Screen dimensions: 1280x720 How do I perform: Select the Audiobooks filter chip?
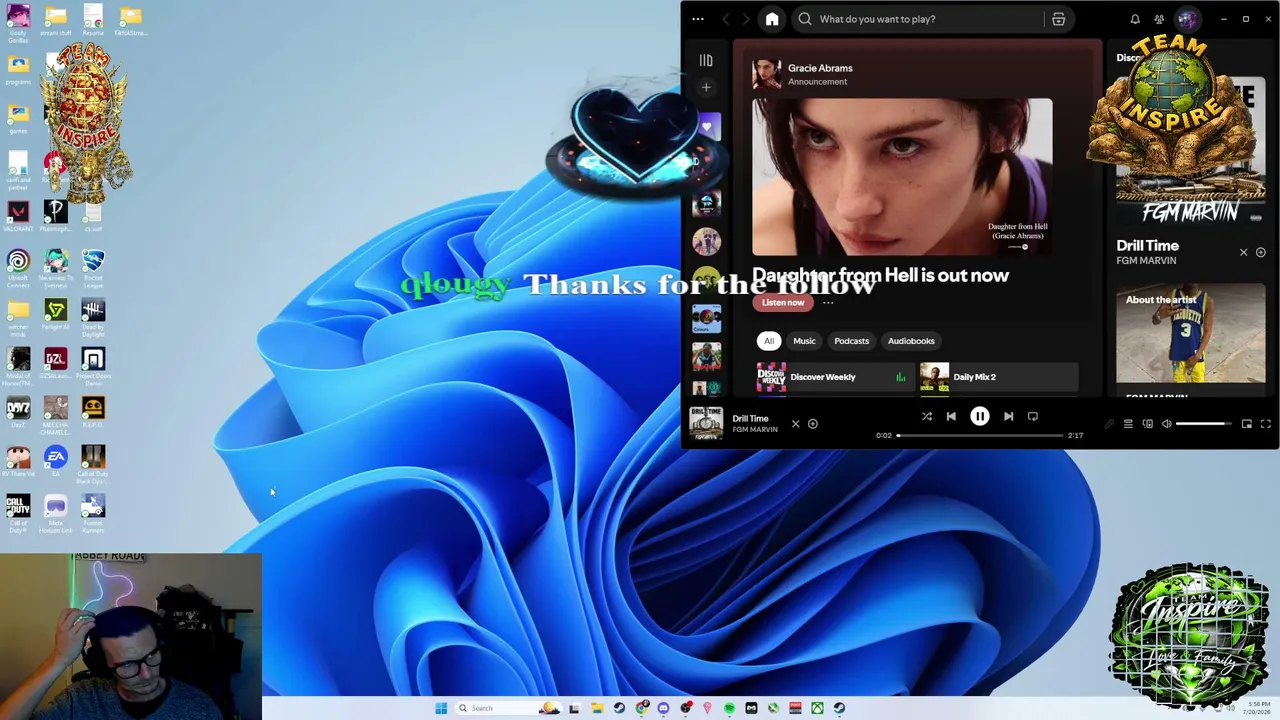[x=911, y=341]
